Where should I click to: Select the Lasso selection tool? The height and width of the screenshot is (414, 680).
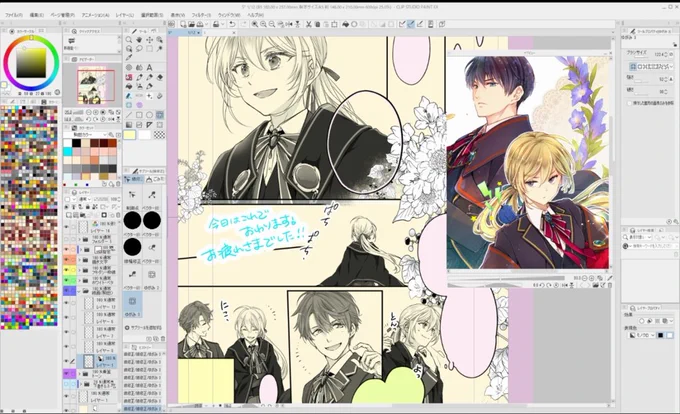(x=139, y=49)
